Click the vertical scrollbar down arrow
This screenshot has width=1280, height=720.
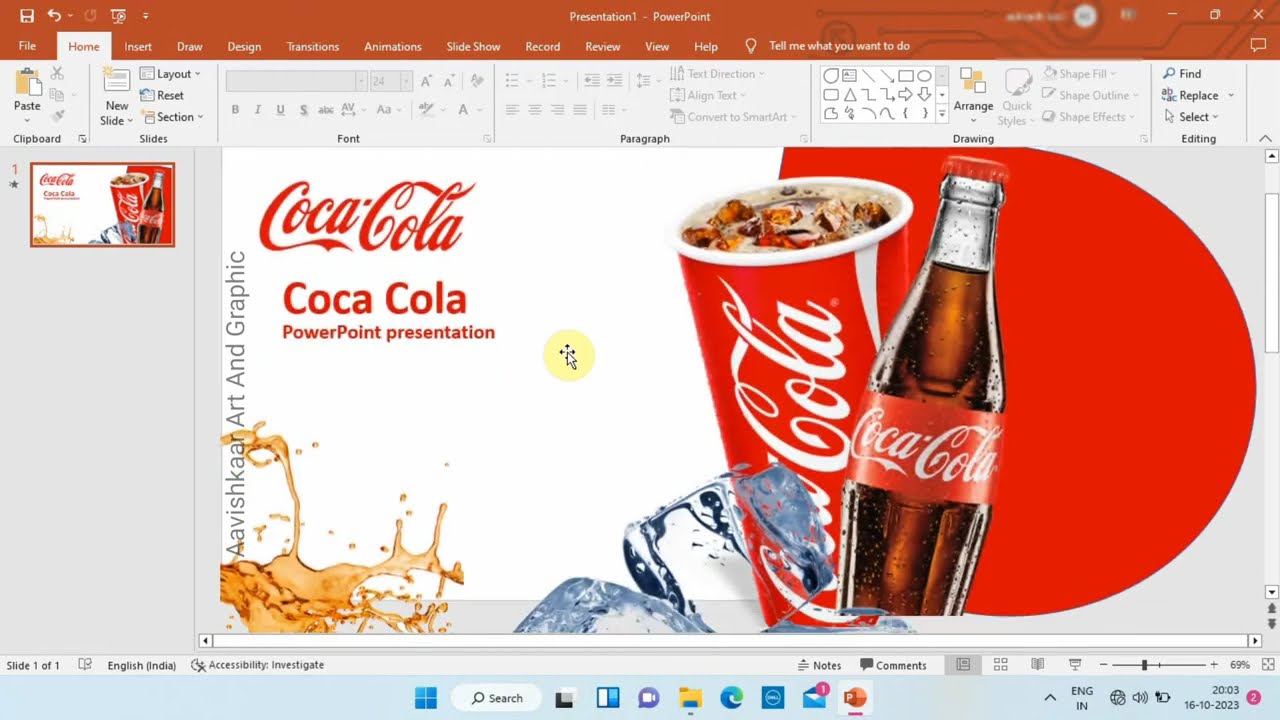[x=1272, y=592]
